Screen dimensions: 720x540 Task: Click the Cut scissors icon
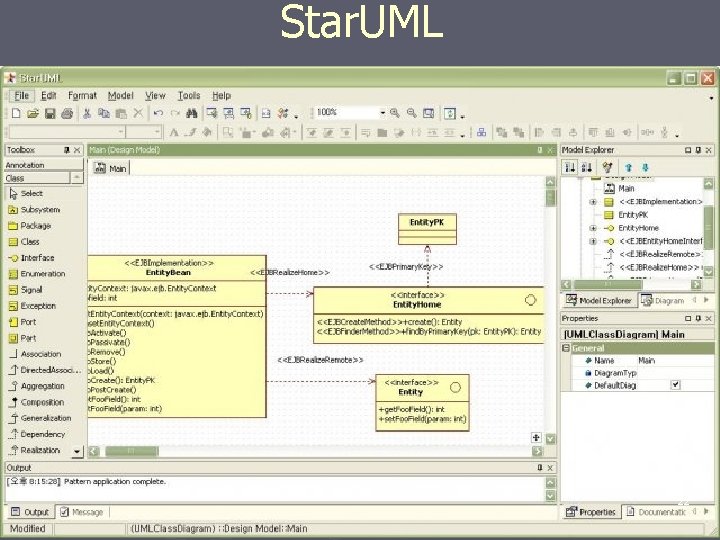coord(86,113)
